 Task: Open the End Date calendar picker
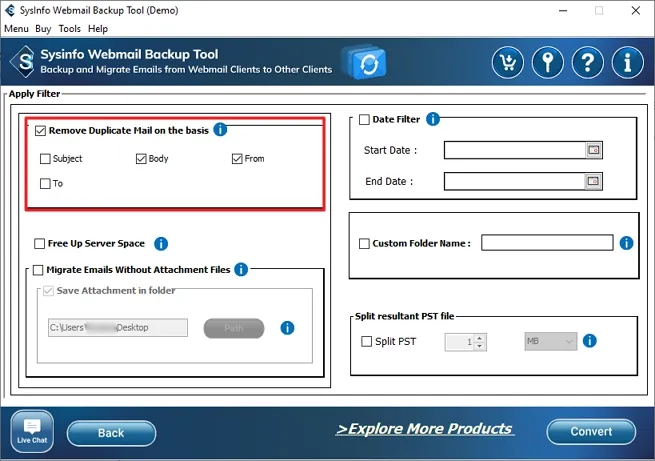coord(593,181)
